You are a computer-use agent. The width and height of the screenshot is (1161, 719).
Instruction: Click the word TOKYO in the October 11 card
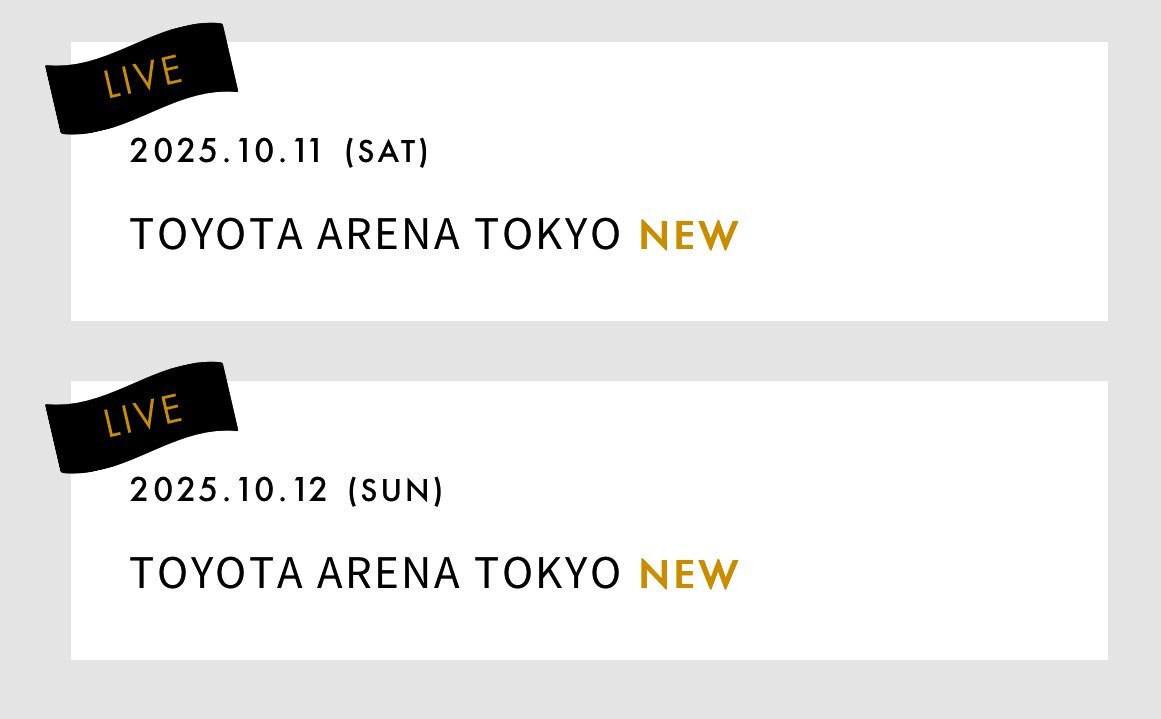pyautogui.click(x=547, y=234)
